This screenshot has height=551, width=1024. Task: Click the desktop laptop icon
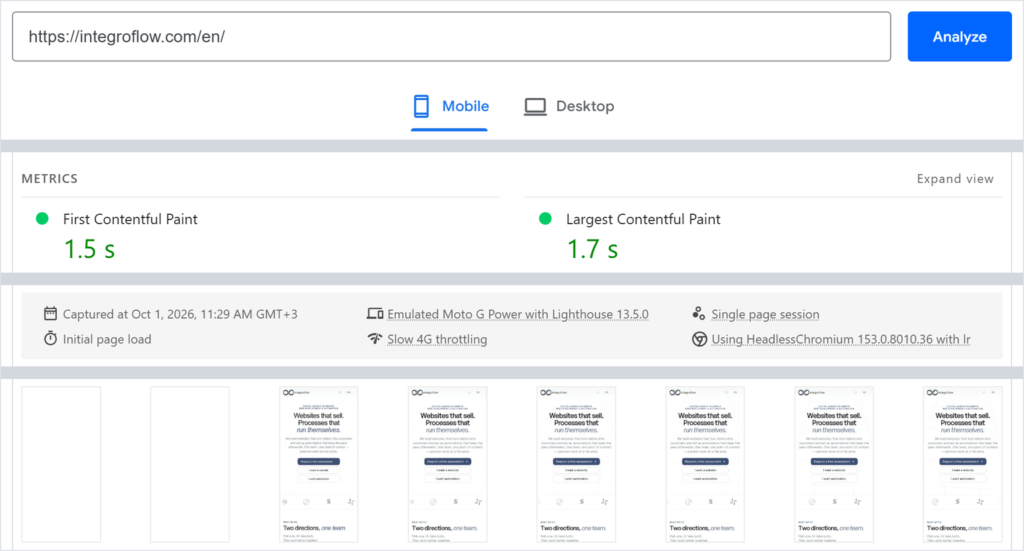(x=535, y=106)
